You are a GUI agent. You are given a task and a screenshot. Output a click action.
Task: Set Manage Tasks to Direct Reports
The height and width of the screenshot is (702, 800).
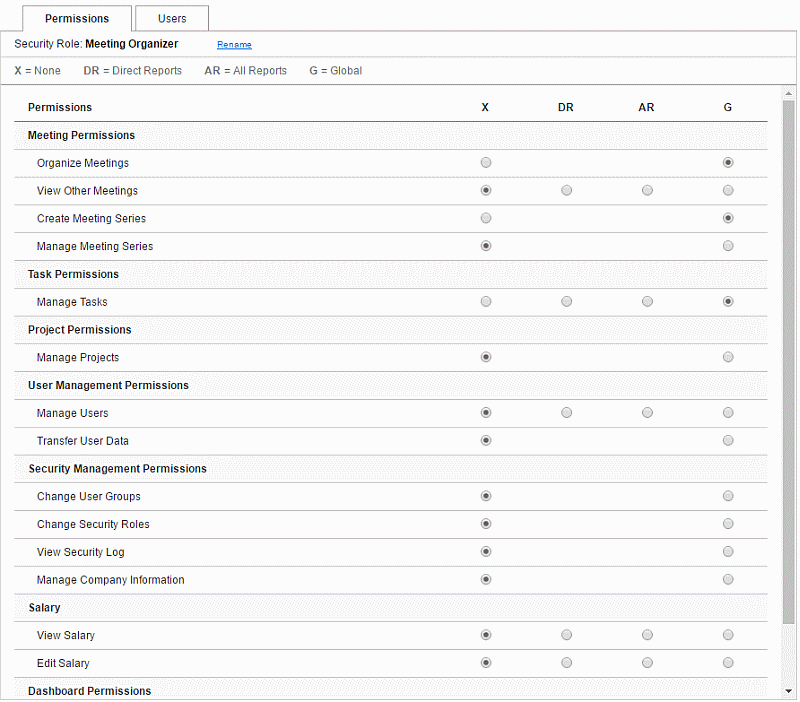pos(566,302)
